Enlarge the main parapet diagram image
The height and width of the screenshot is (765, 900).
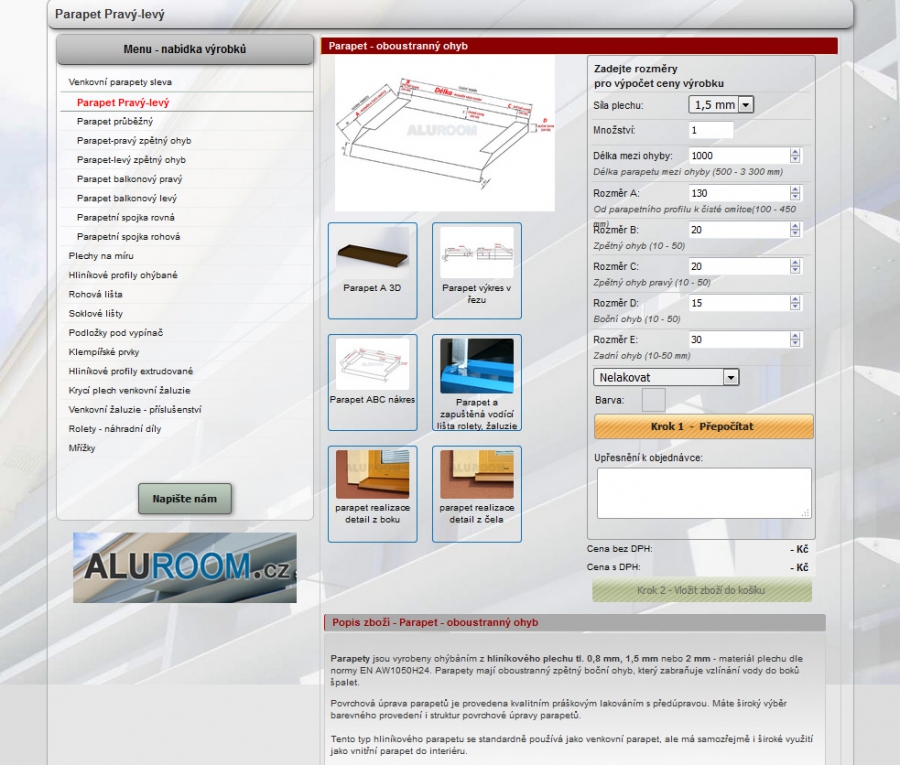tap(444, 133)
